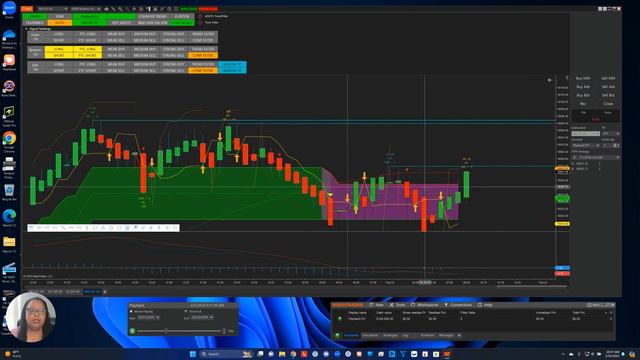640x360 pixels.
Task: Click the Sell Mkt button
Action: [x=608, y=78]
